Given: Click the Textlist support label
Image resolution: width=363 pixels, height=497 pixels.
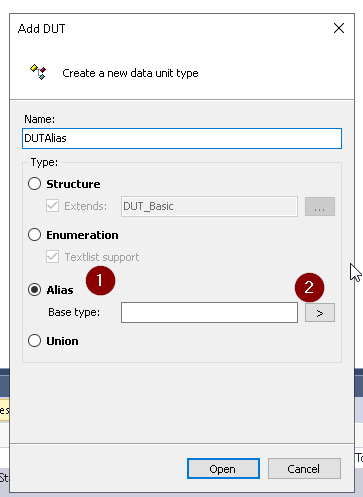Looking at the screenshot, I should tap(102, 257).
